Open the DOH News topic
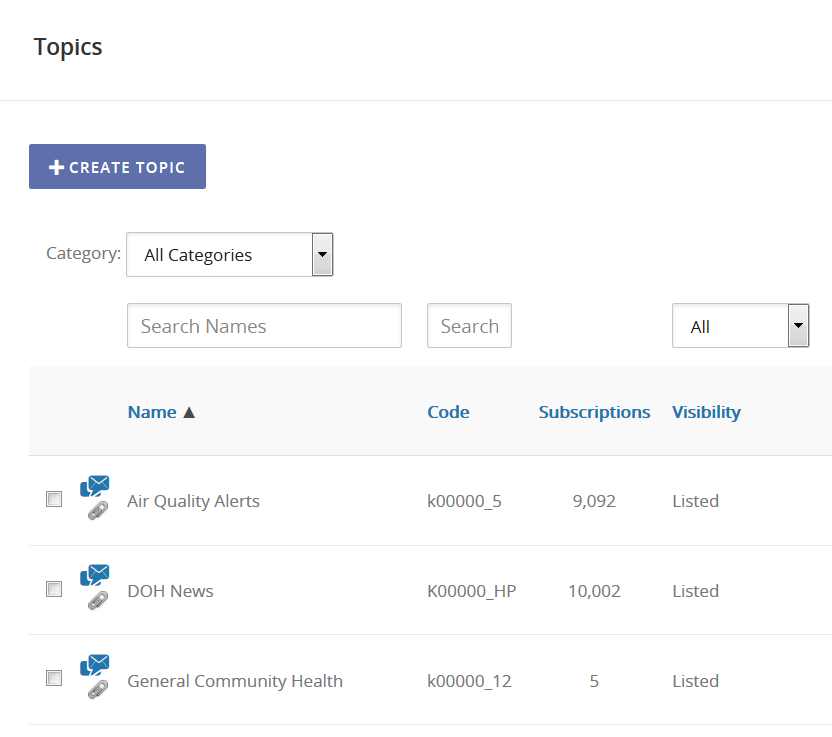Screen dimensions: 832x737 pyautogui.click(x=170, y=590)
